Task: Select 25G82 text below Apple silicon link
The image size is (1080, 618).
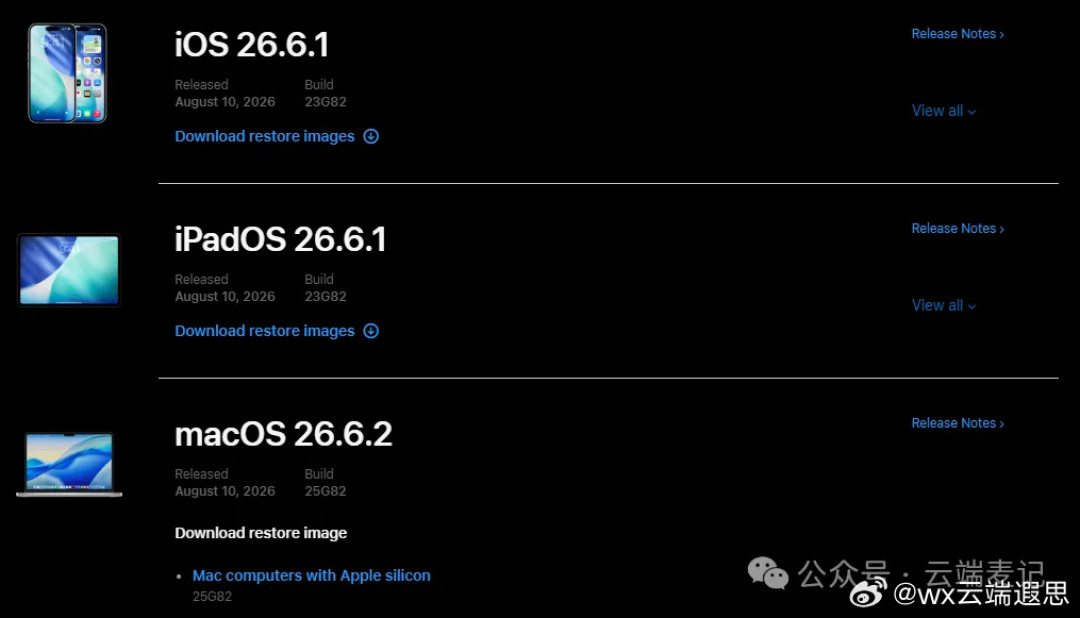Action: [212, 597]
